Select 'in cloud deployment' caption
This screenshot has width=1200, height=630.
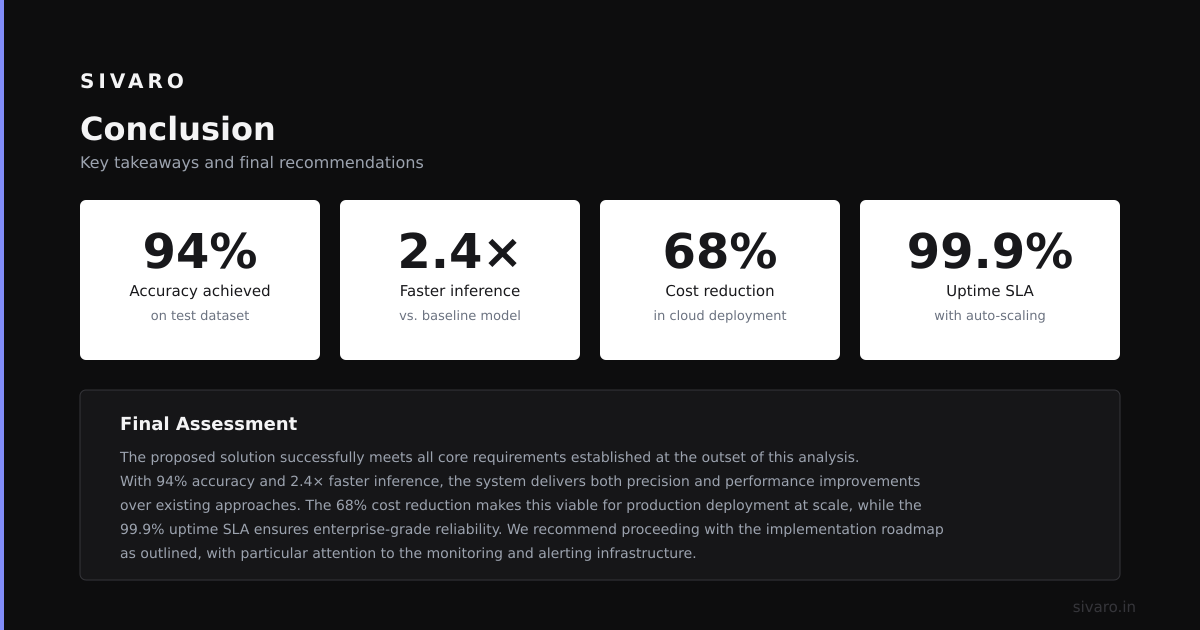(x=720, y=315)
